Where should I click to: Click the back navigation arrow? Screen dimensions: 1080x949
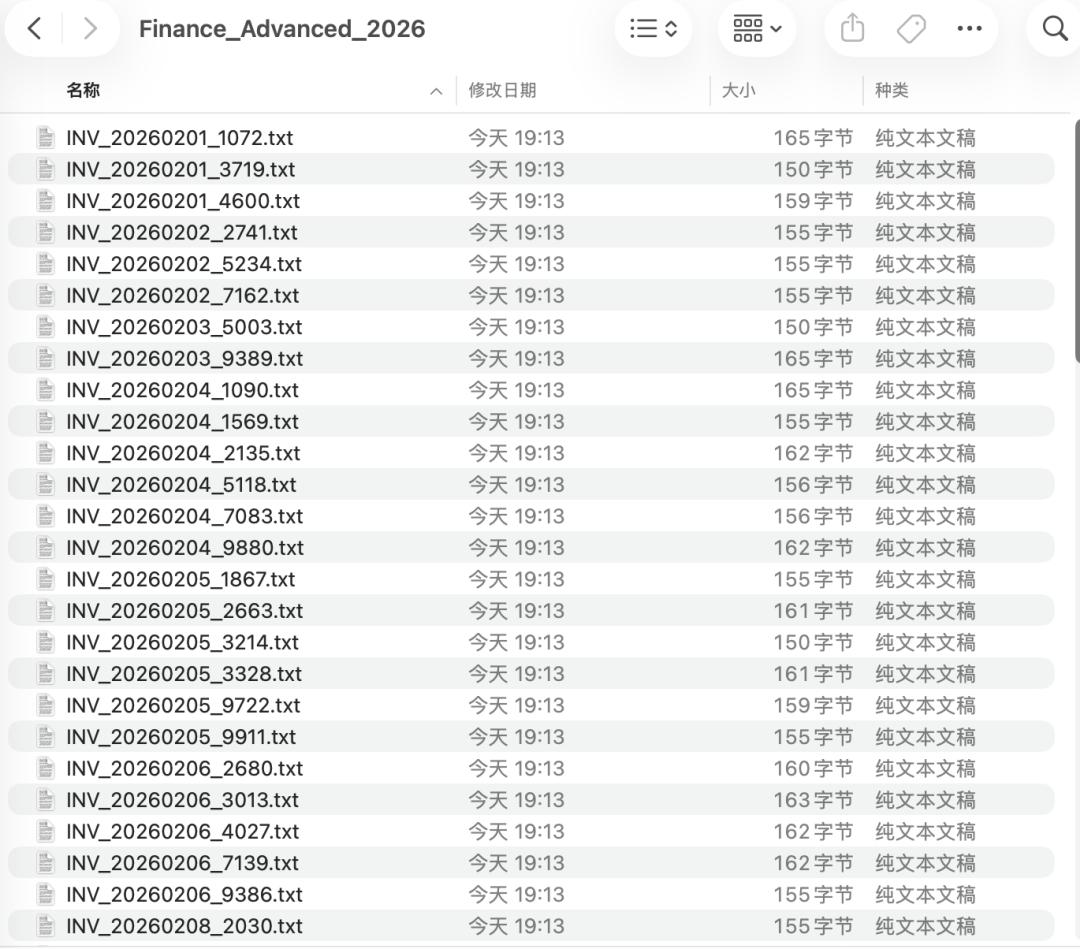(34, 29)
